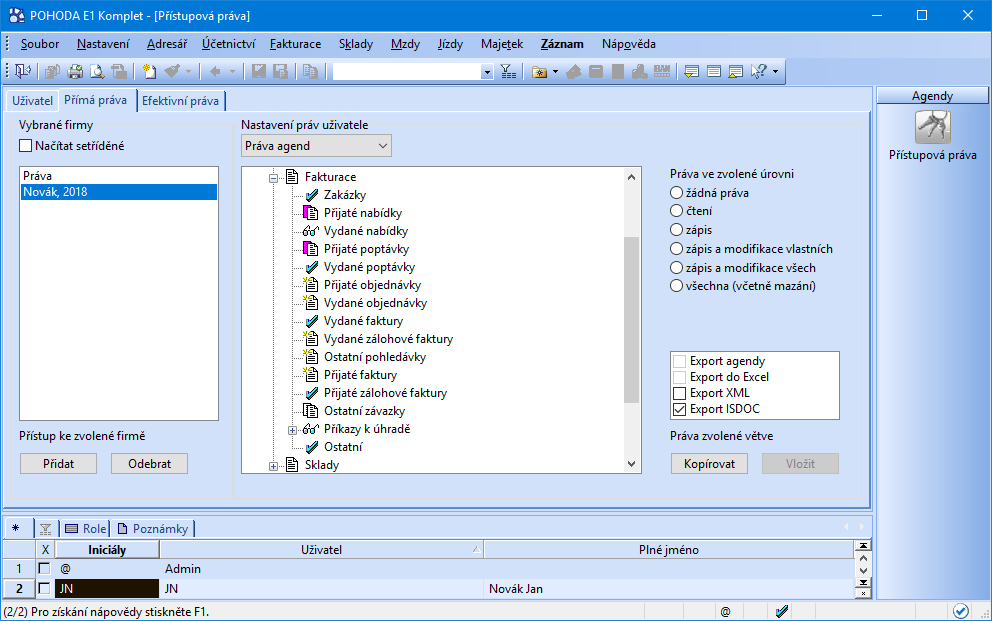Create a new record with the starred page icon
The image size is (992, 621).
click(149, 71)
